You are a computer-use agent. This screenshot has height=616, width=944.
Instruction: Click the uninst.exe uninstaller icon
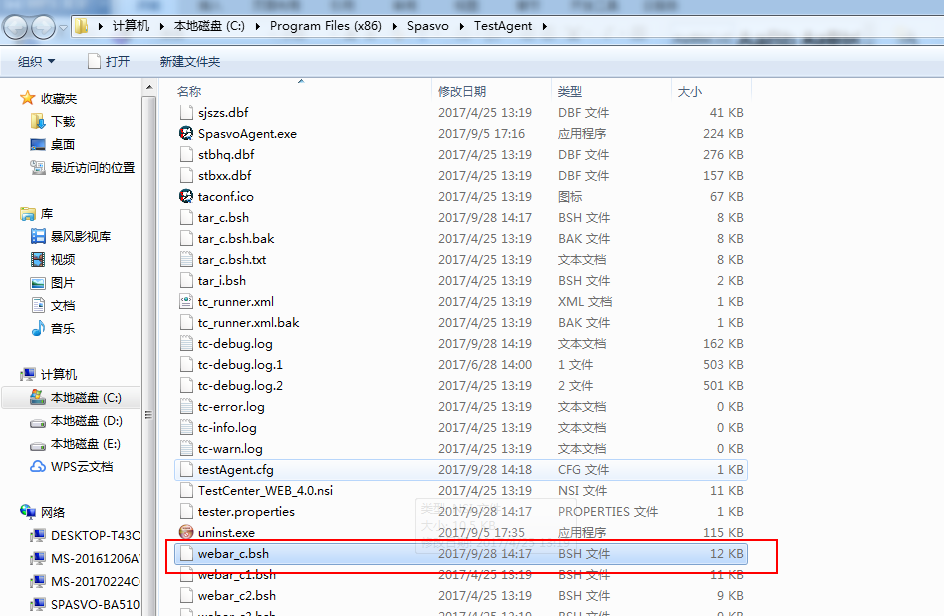tap(186, 532)
